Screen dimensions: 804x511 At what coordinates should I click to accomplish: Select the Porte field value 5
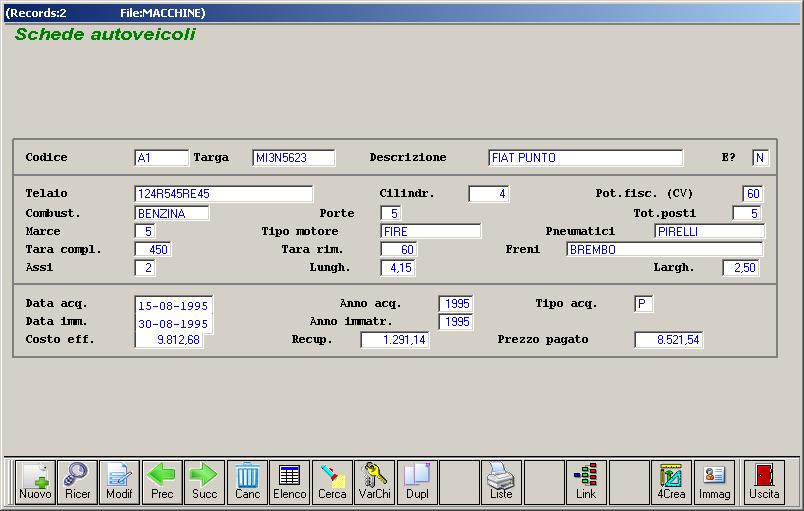click(391, 213)
